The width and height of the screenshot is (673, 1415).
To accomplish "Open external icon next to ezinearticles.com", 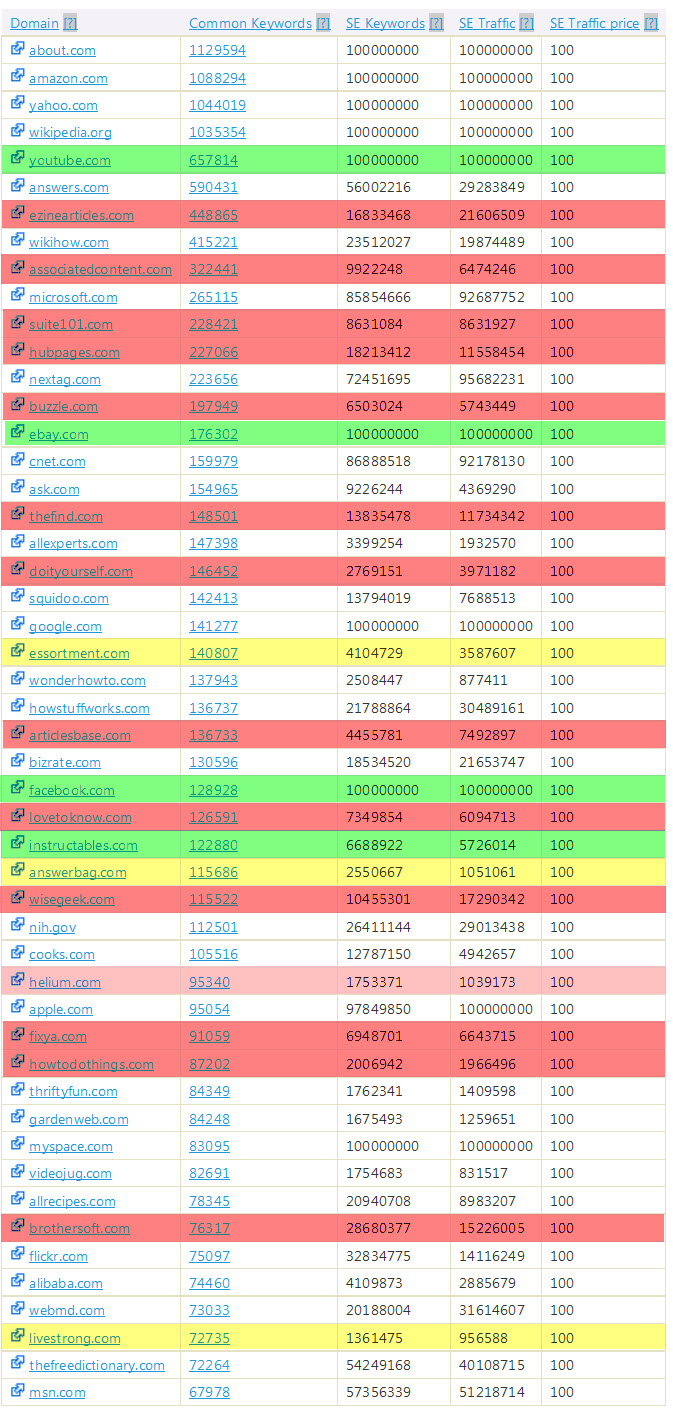I will (x=18, y=214).
